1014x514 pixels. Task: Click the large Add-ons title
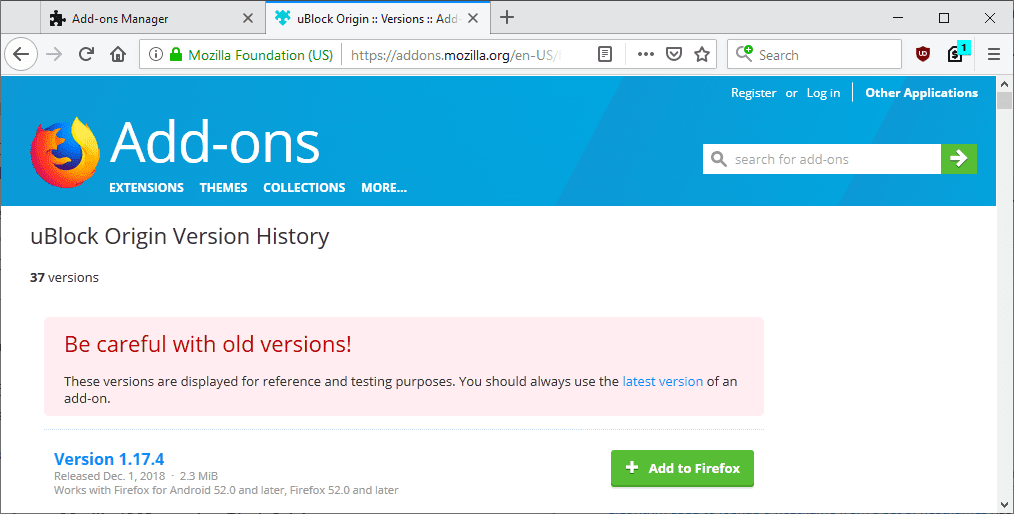[215, 143]
